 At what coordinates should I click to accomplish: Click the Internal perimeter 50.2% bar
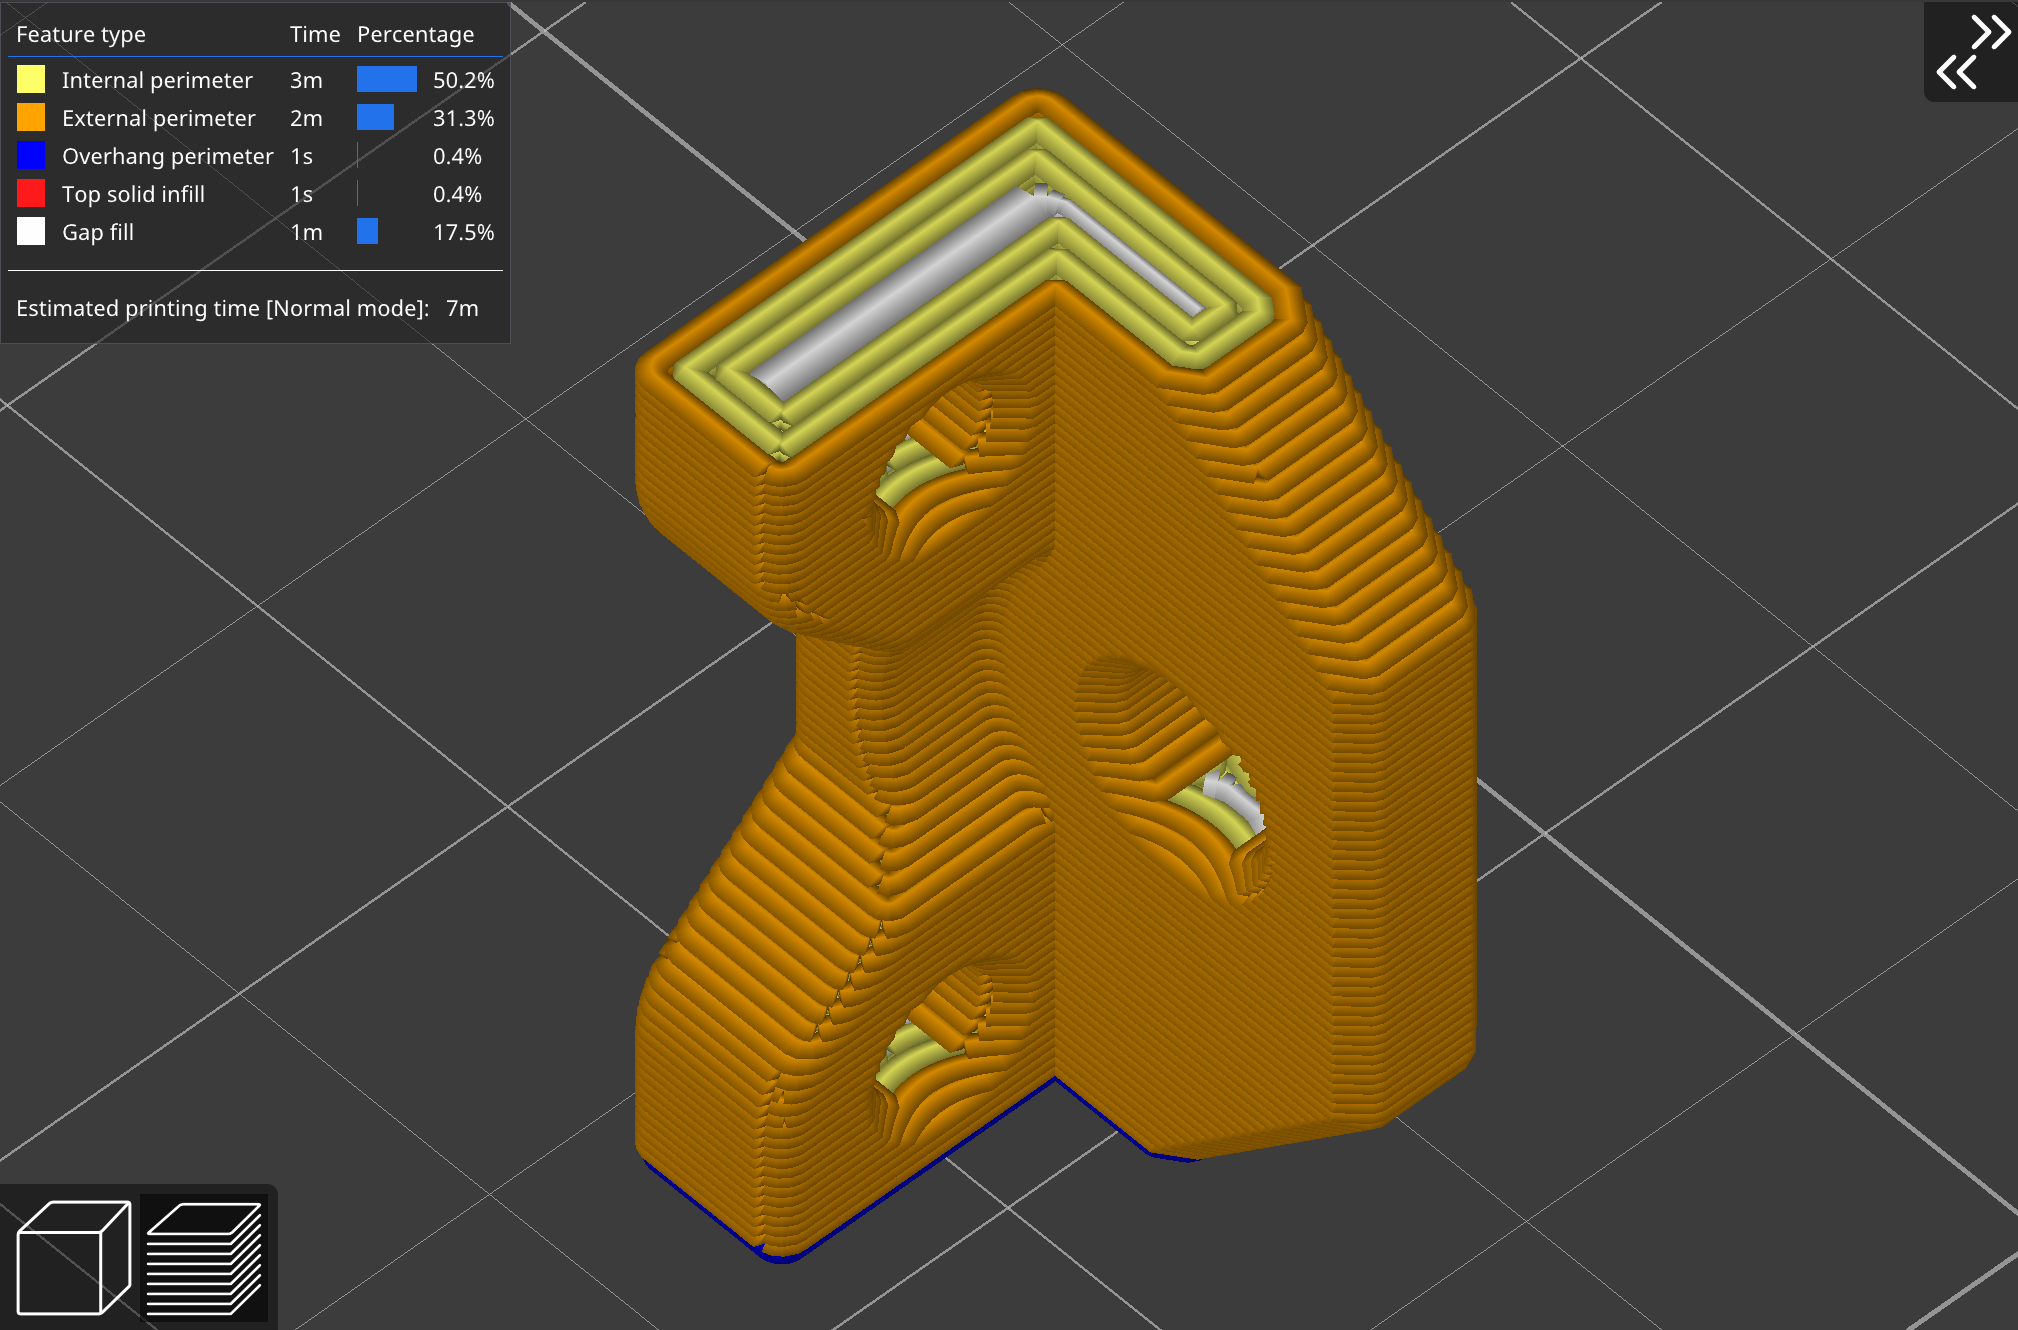coord(386,80)
